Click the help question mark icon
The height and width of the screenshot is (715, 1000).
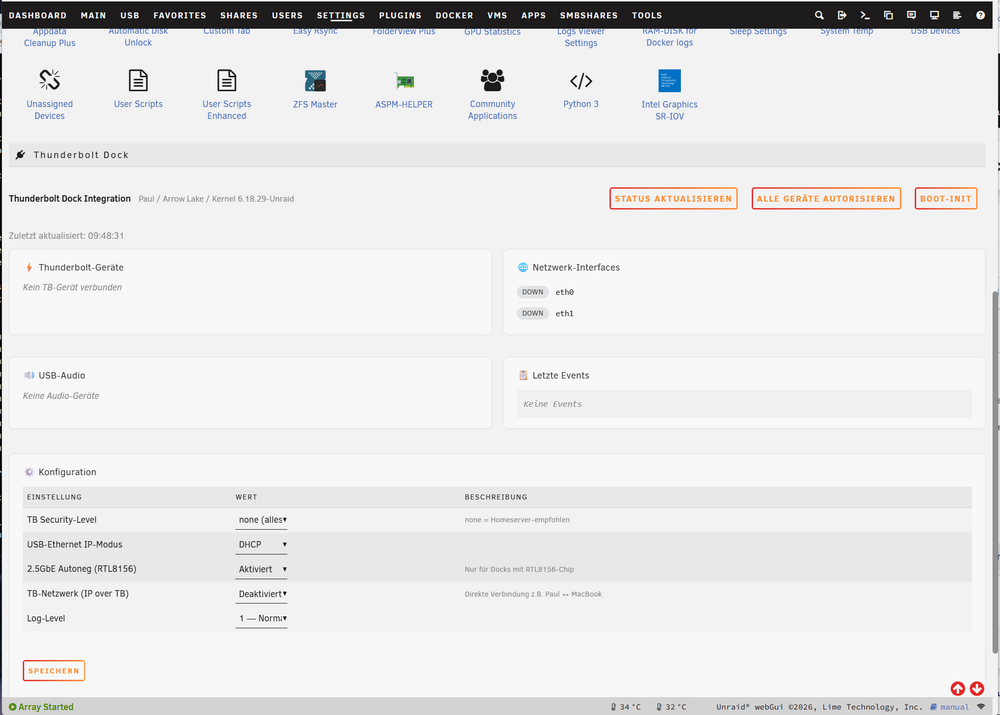[980, 15]
